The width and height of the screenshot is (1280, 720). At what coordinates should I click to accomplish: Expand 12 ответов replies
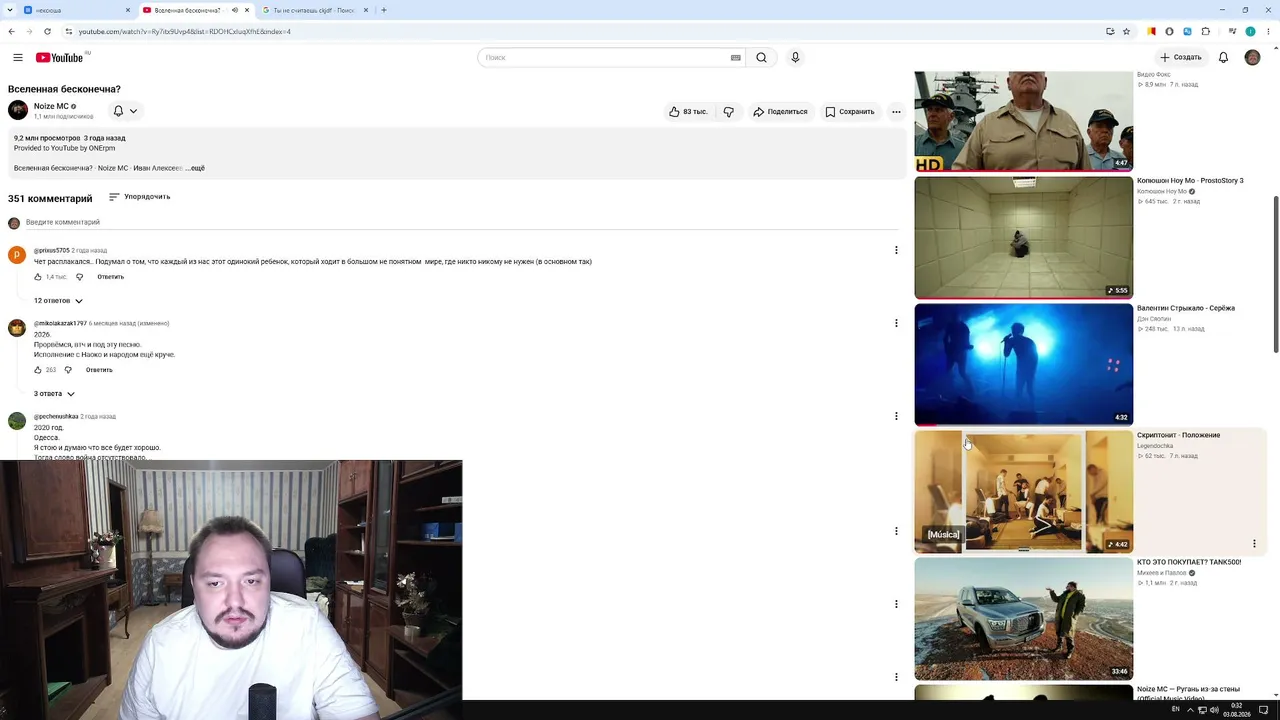pyautogui.click(x=58, y=301)
